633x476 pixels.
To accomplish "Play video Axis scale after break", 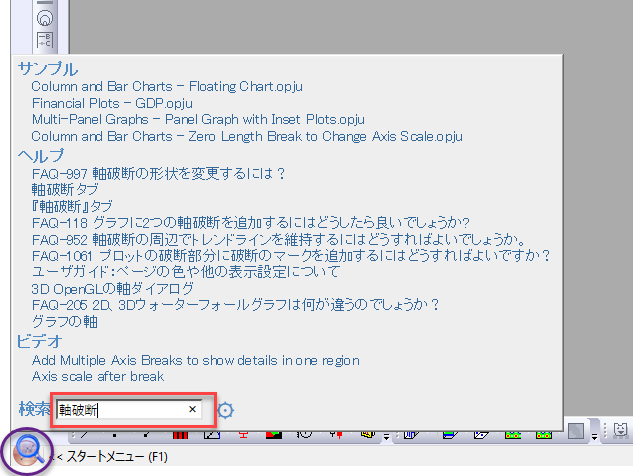I will 98,376.
